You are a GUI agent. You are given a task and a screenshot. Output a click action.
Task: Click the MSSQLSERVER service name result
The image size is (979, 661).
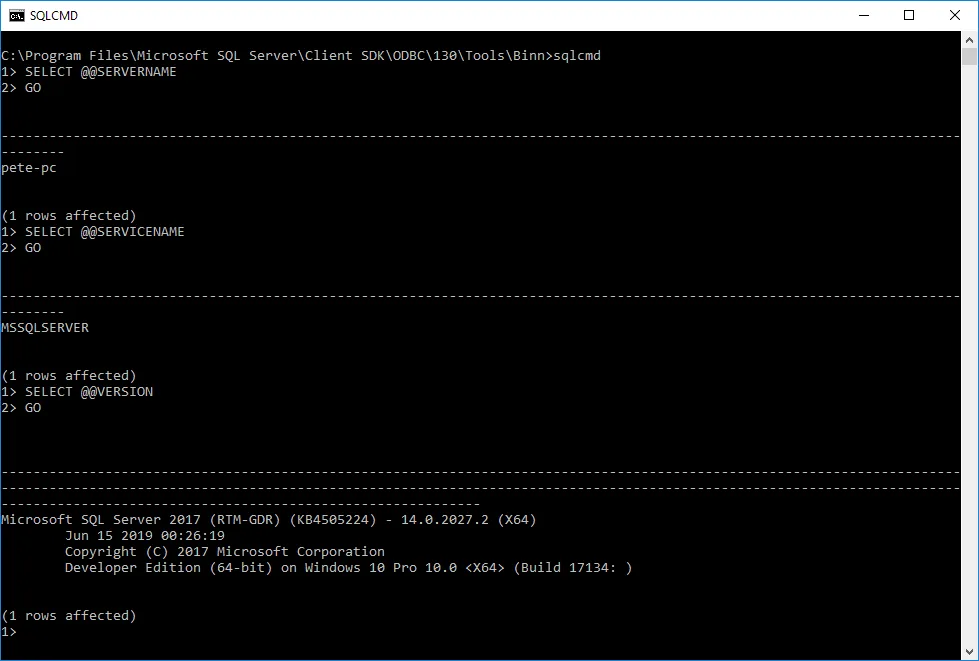click(x=45, y=328)
